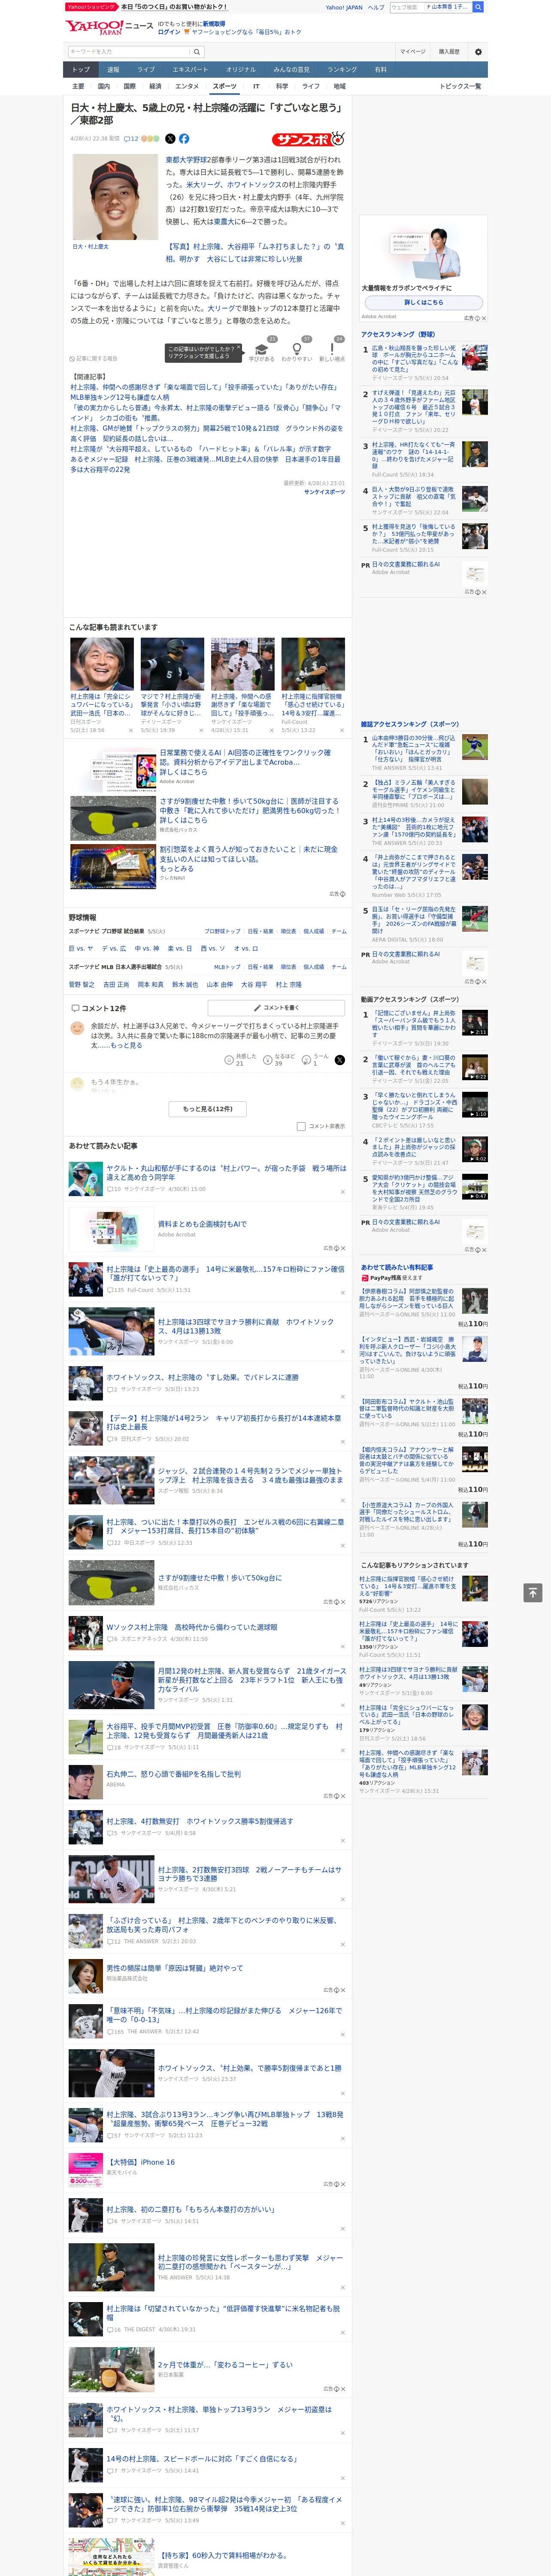Image resolution: width=551 pixels, height=2576 pixels.
Task: Click the 記事に関する報告 report icon
Action: click(93, 358)
